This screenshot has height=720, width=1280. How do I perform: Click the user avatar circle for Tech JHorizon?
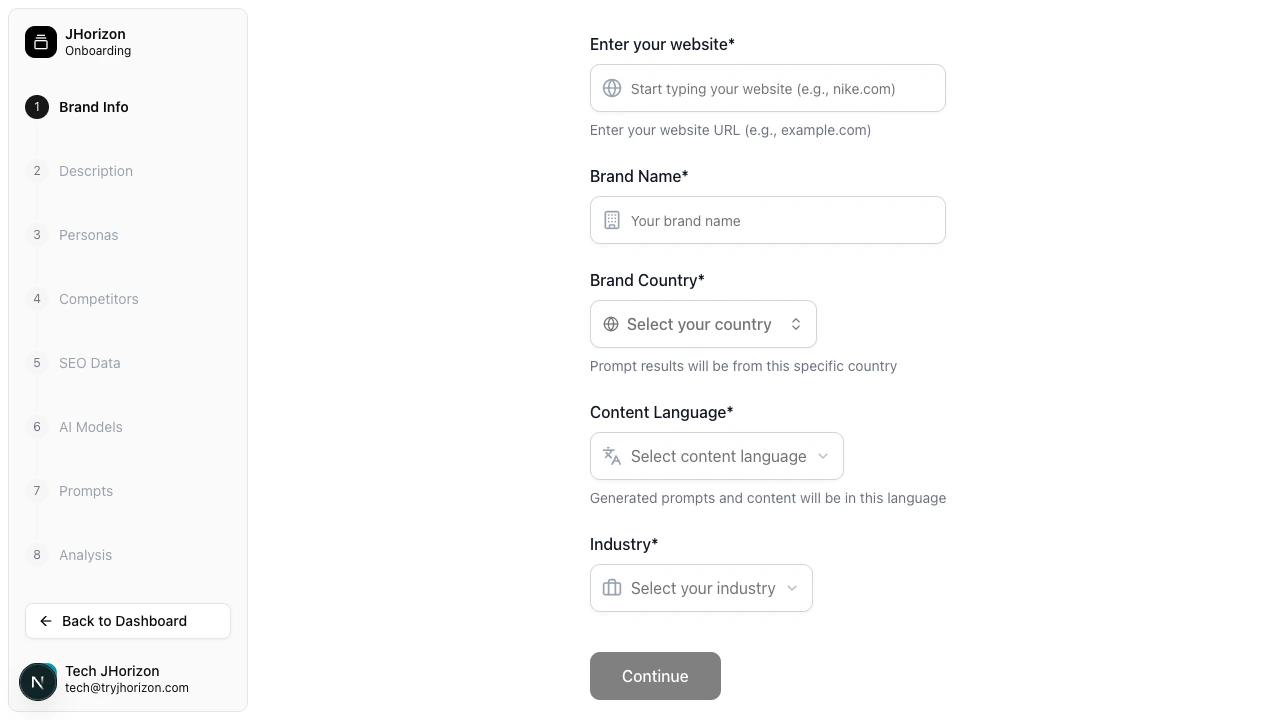[x=38, y=681]
